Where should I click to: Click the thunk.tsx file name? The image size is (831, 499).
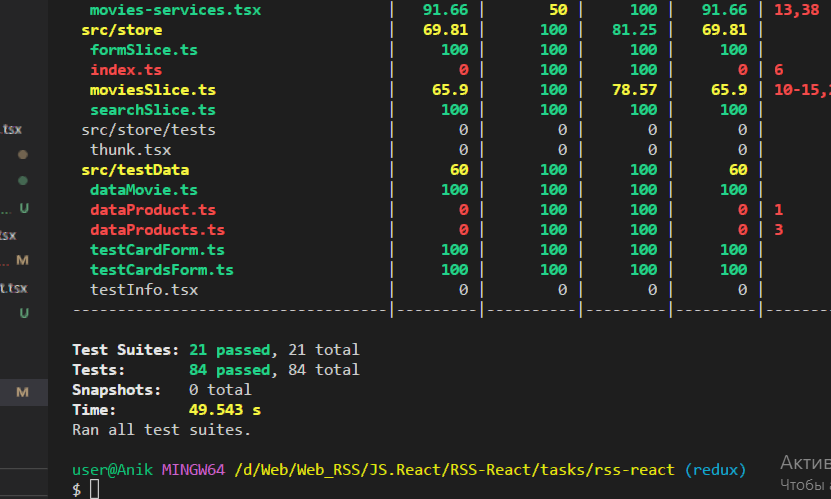tap(130, 150)
